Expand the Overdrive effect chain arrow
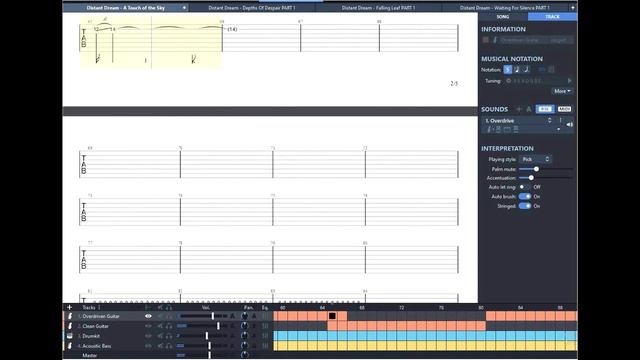 (558, 129)
